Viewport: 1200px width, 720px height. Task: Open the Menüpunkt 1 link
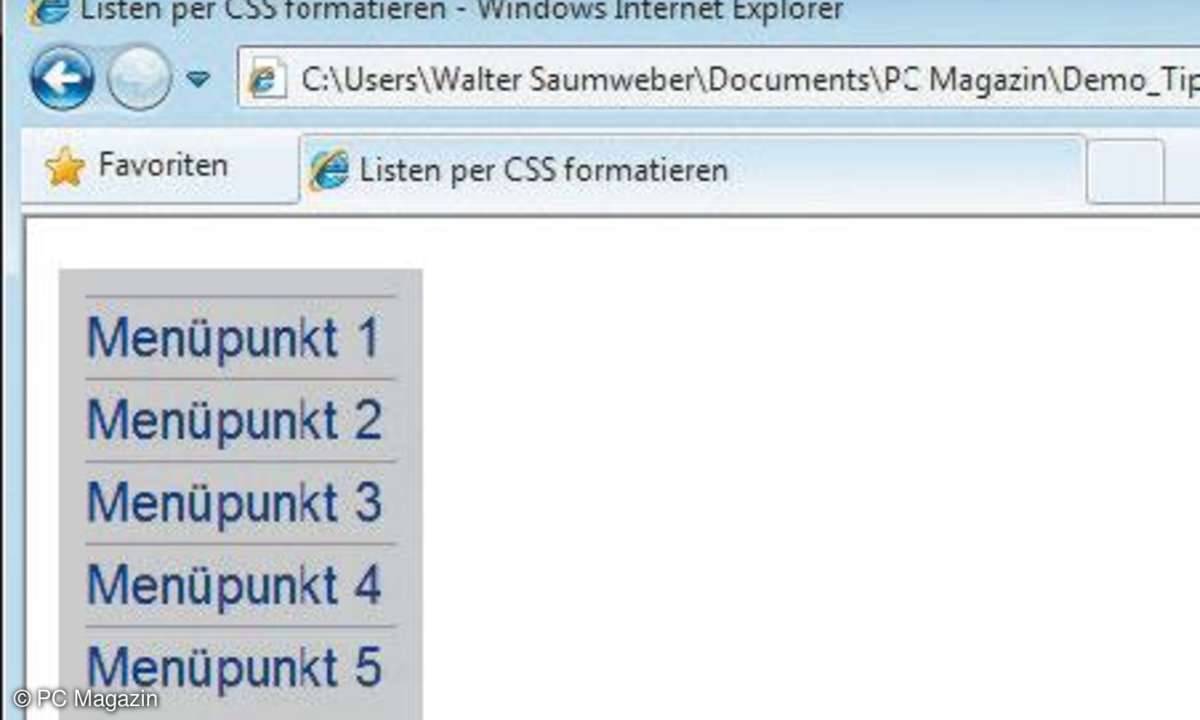(x=233, y=338)
